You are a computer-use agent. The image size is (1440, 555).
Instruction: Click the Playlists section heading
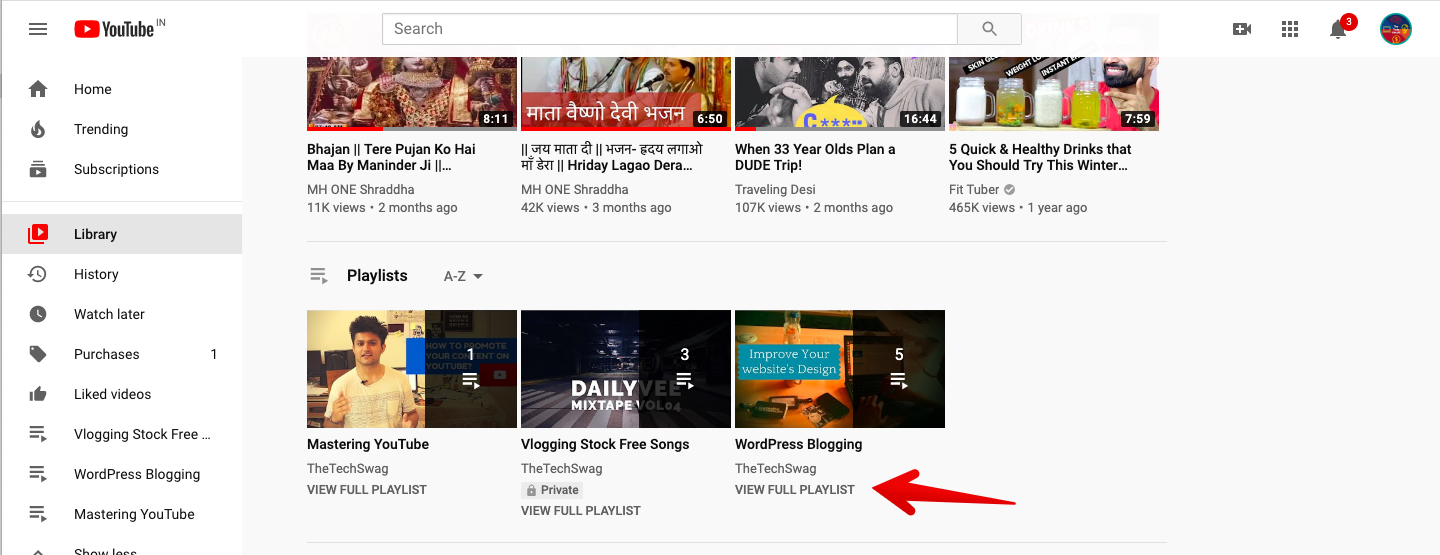377,275
